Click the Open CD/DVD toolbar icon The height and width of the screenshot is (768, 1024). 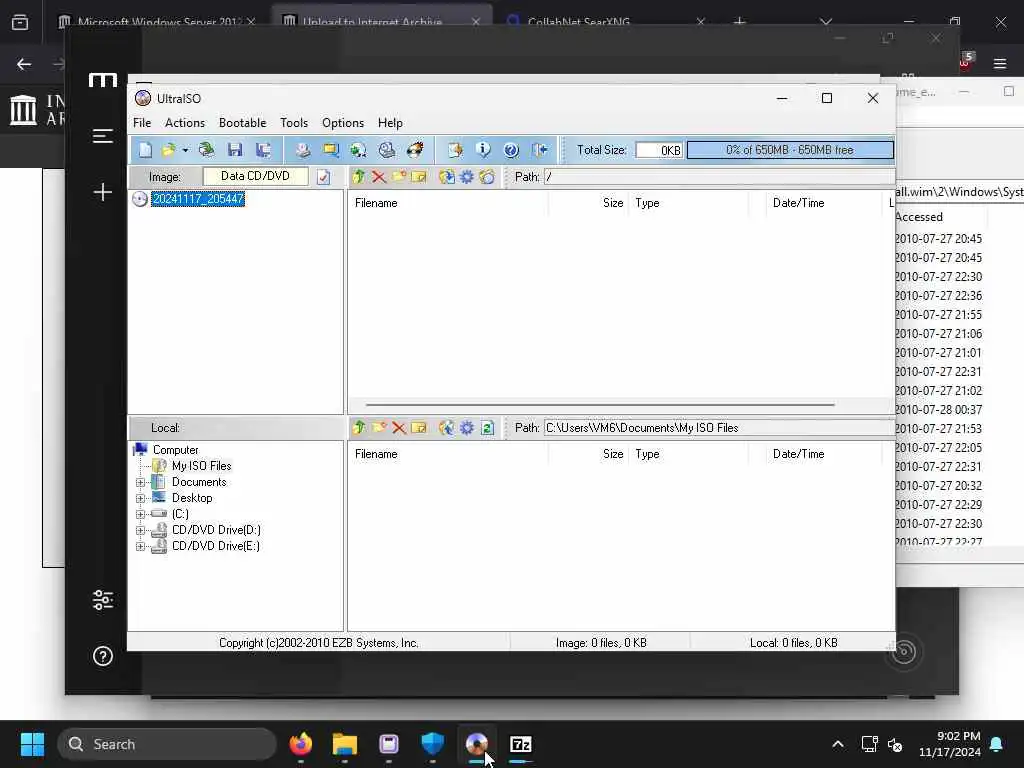coord(206,150)
